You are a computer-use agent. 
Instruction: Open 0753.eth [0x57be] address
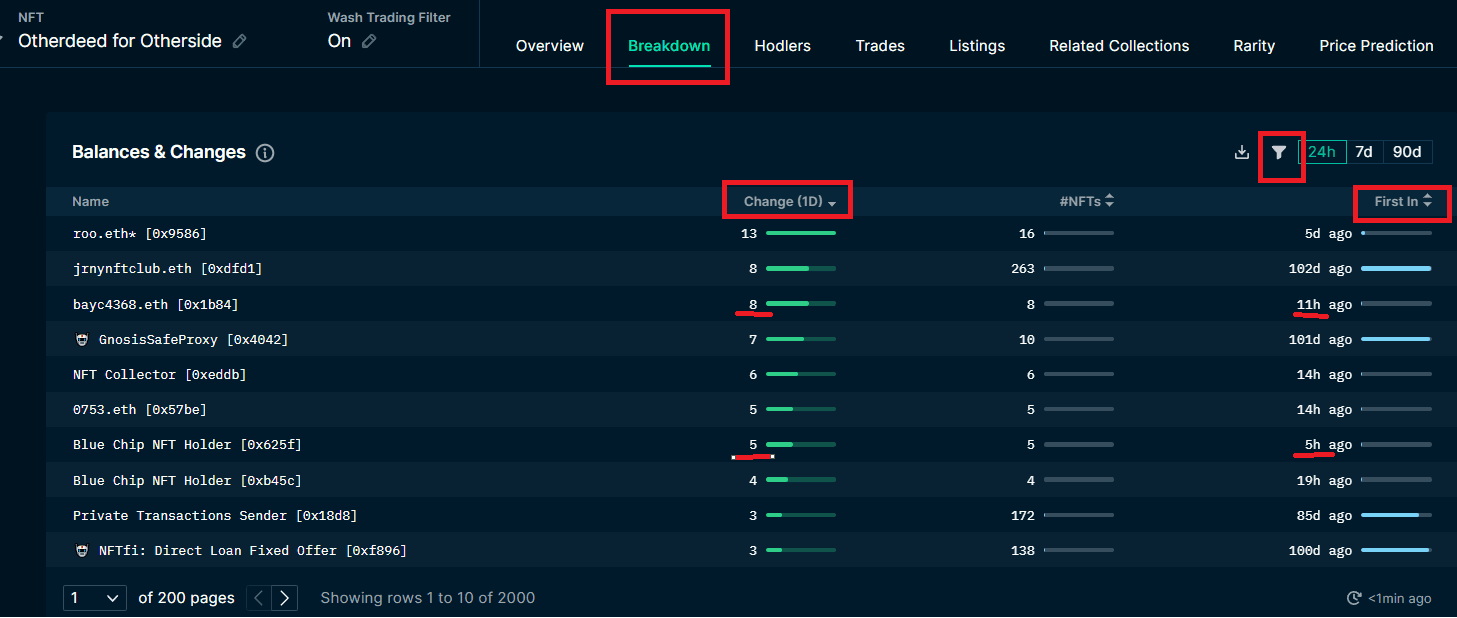coord(140,410)
